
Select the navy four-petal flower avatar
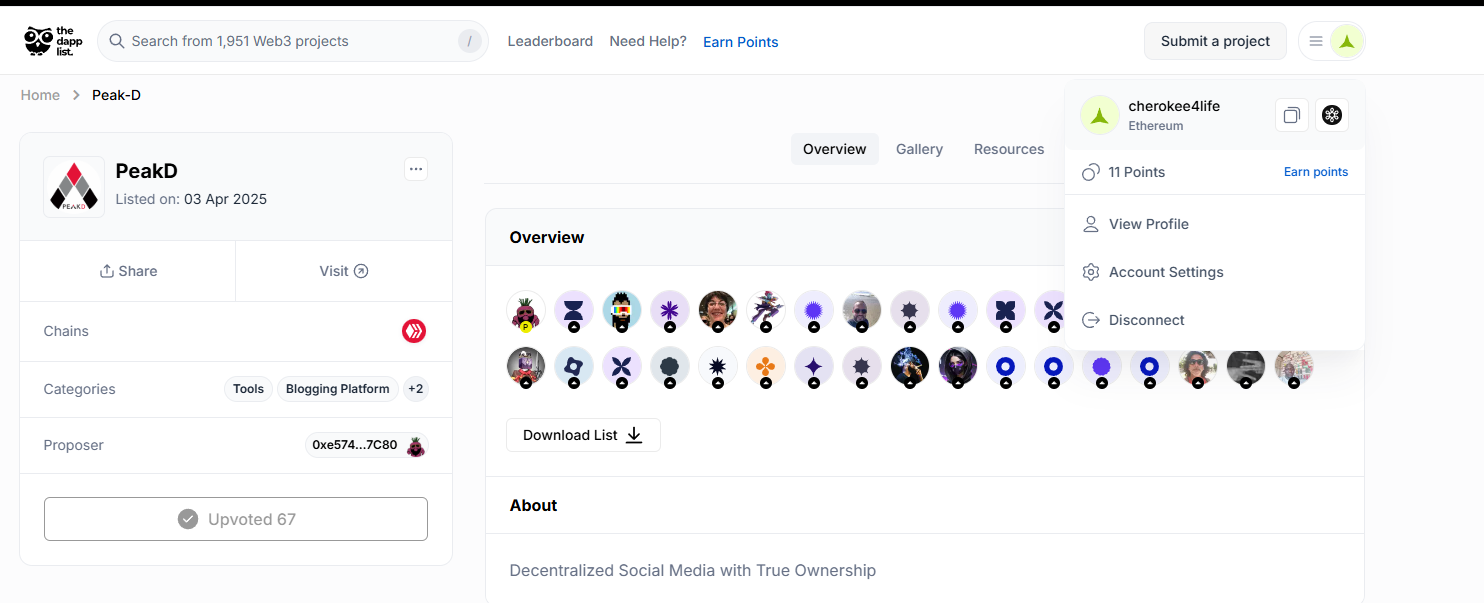coord(1006,311)
